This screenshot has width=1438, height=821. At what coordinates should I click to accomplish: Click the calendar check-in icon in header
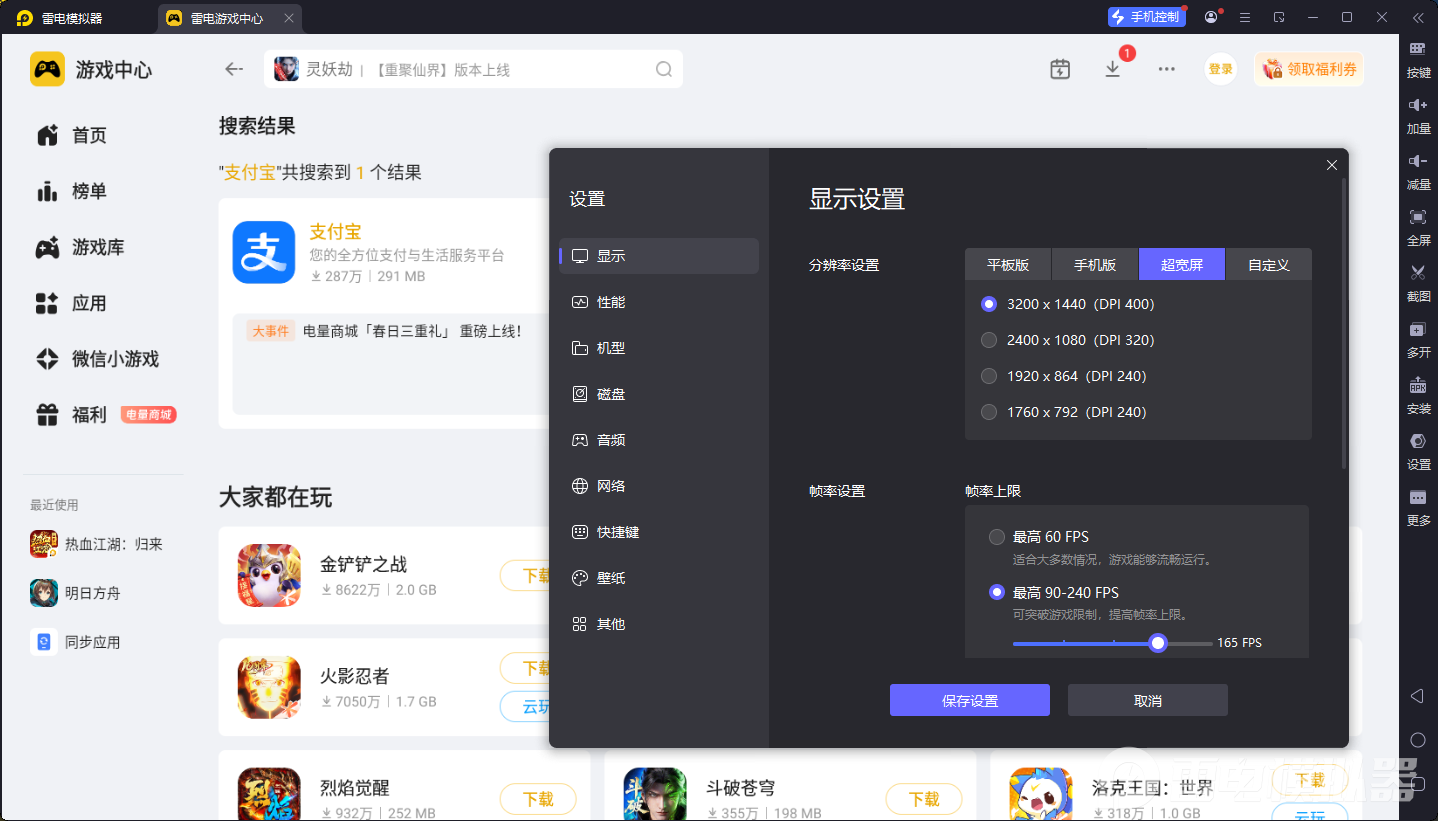pos(1060,69)
